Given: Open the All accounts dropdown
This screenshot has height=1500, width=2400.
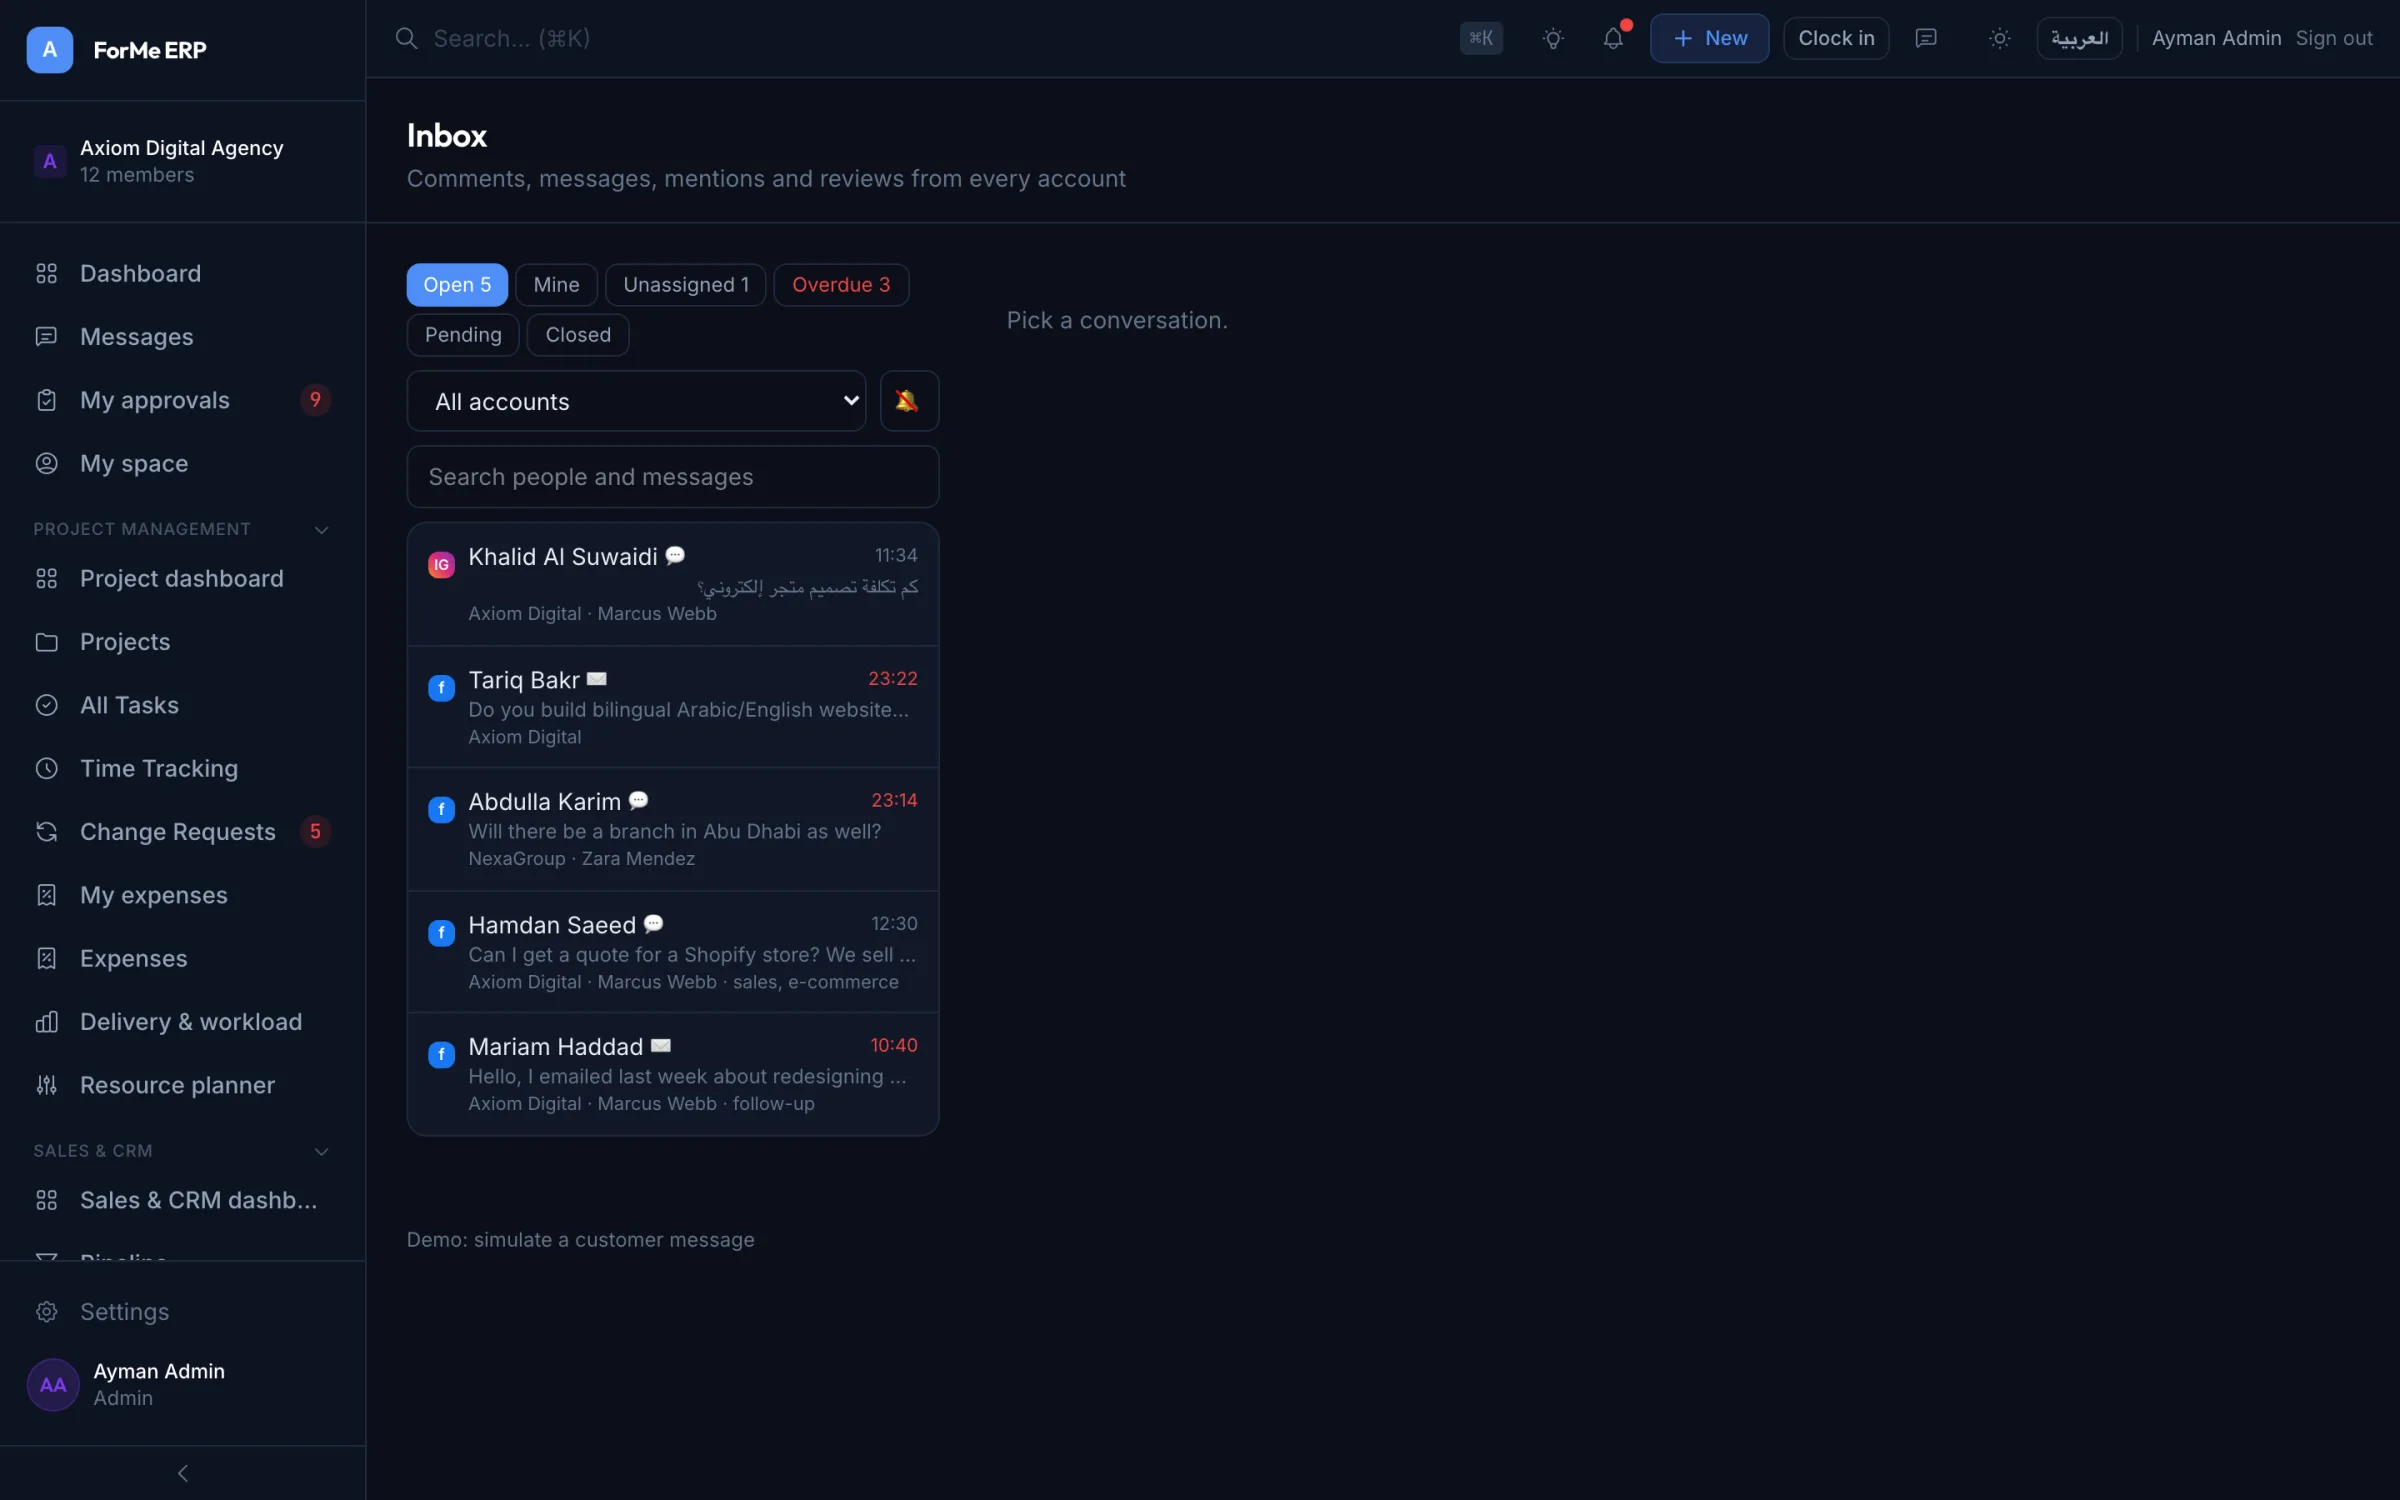Looking at the screenshot, I should click(x=636, y=401).
